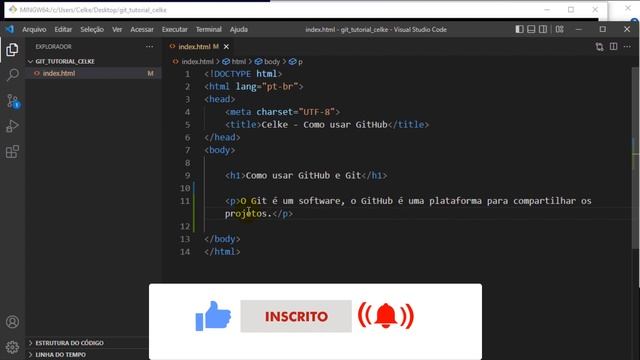This screenshot has width=640, height=360.
Task: Collapse the GIT_TUTORIAL_CELKE folder
Action: click(x=94, y=61)
